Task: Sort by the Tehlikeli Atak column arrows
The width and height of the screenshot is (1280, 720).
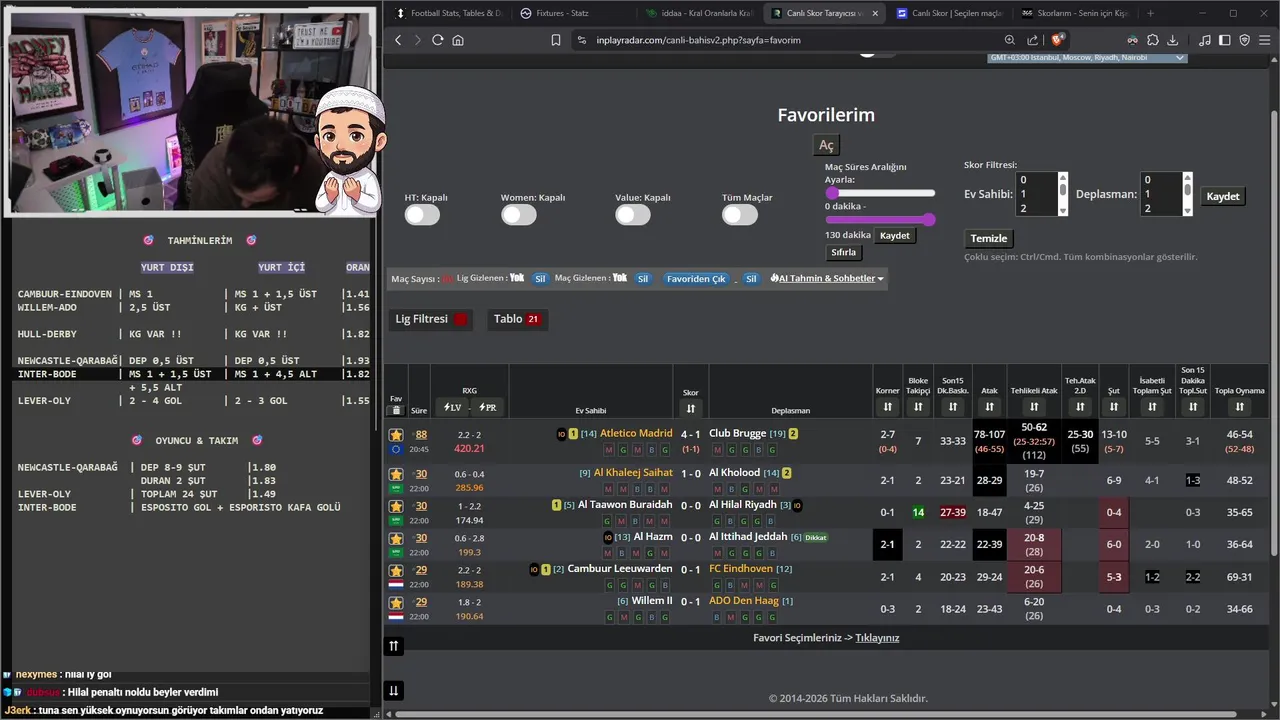Action: click(1034, 407)
